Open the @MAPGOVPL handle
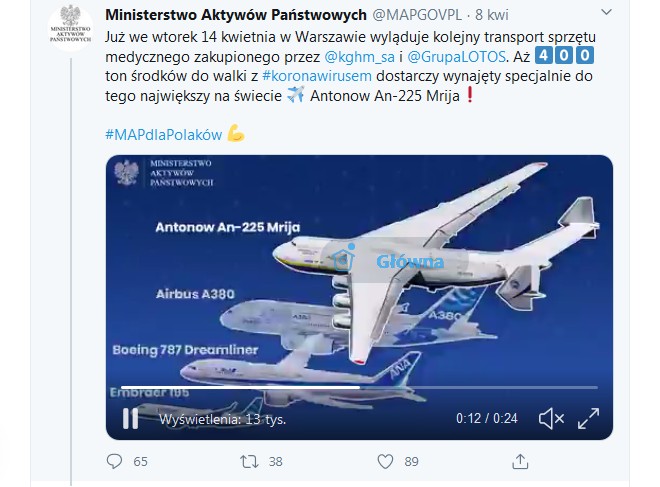660x487 pixels. point(417,15)
